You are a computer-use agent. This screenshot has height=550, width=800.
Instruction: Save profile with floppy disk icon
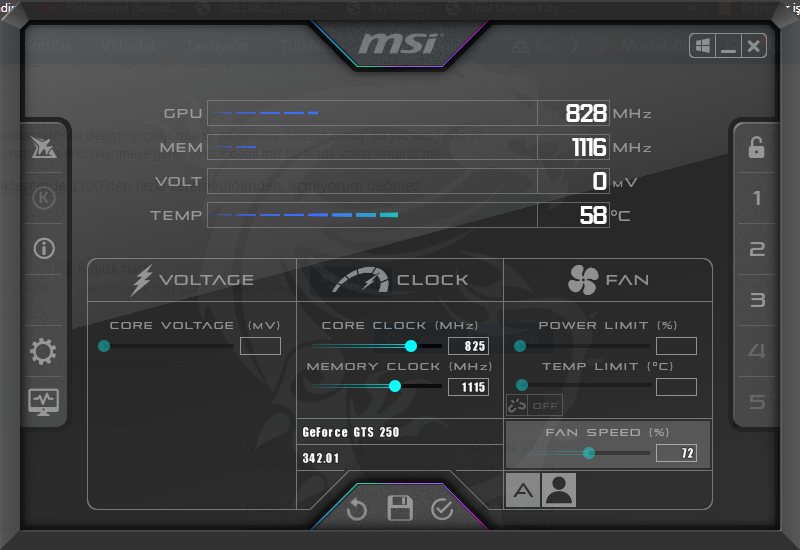tap(400, 508)
